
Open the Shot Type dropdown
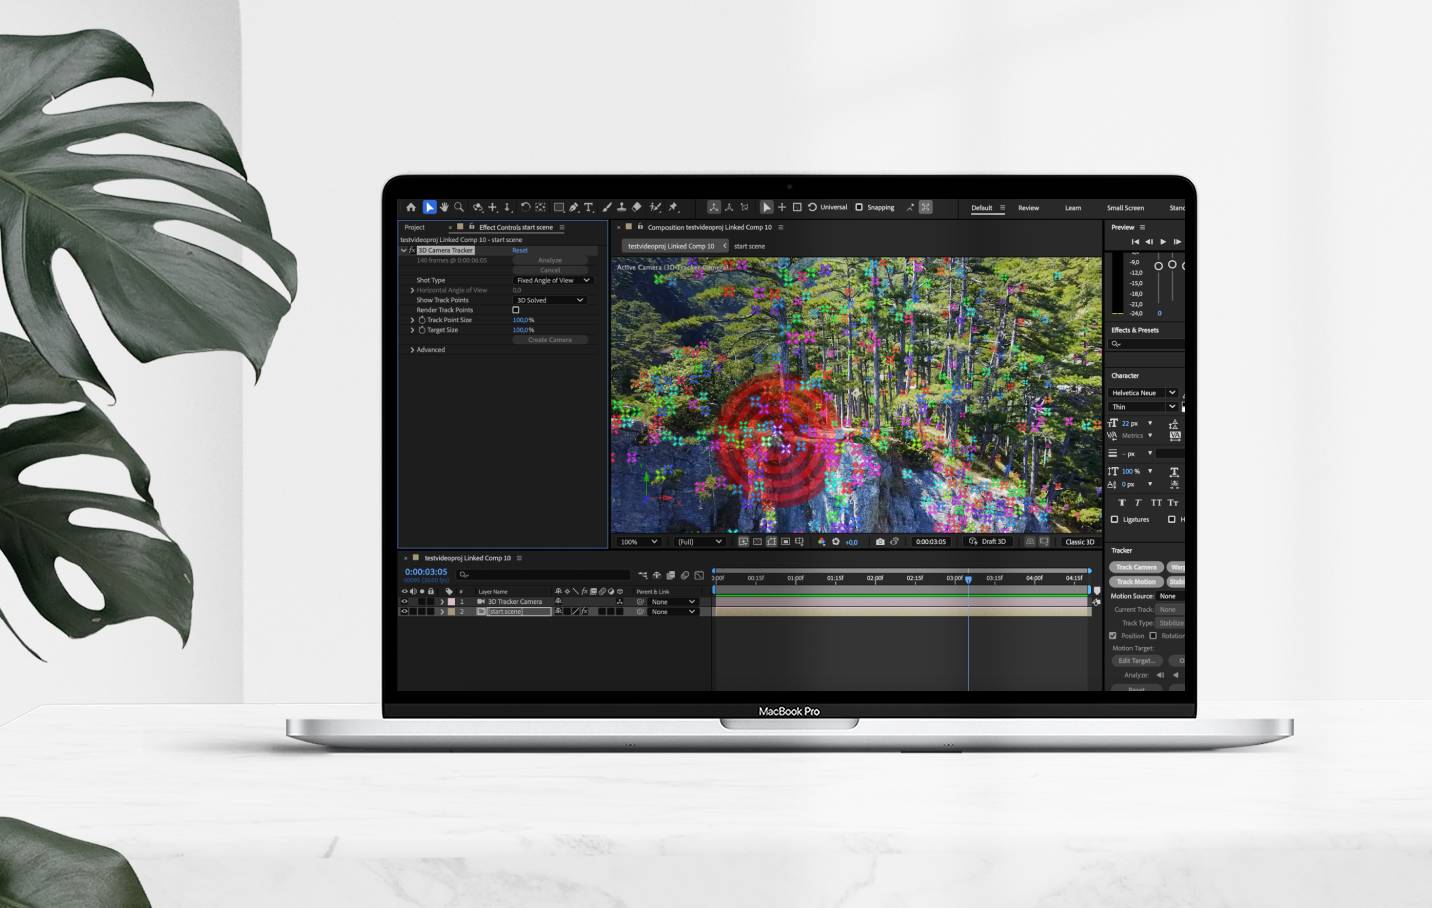tap(553, 280)
